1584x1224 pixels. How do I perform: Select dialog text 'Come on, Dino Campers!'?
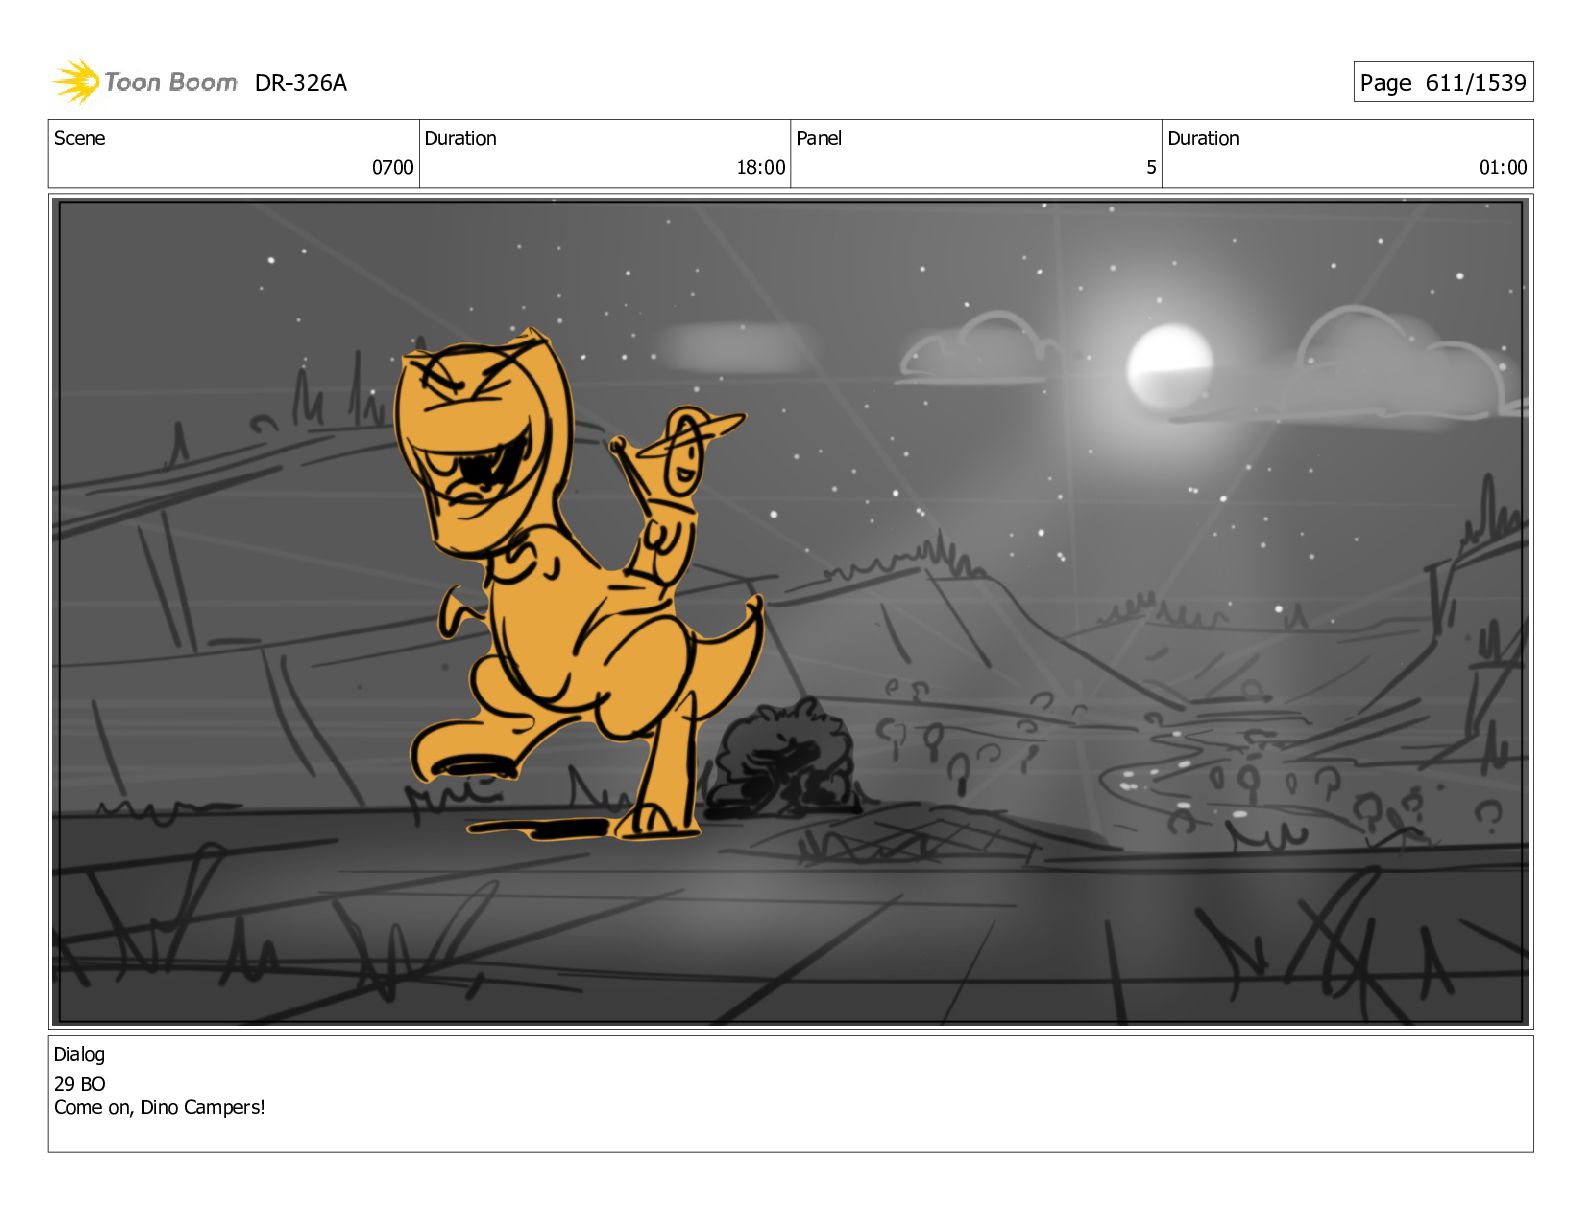click(x=160, y=1107)
